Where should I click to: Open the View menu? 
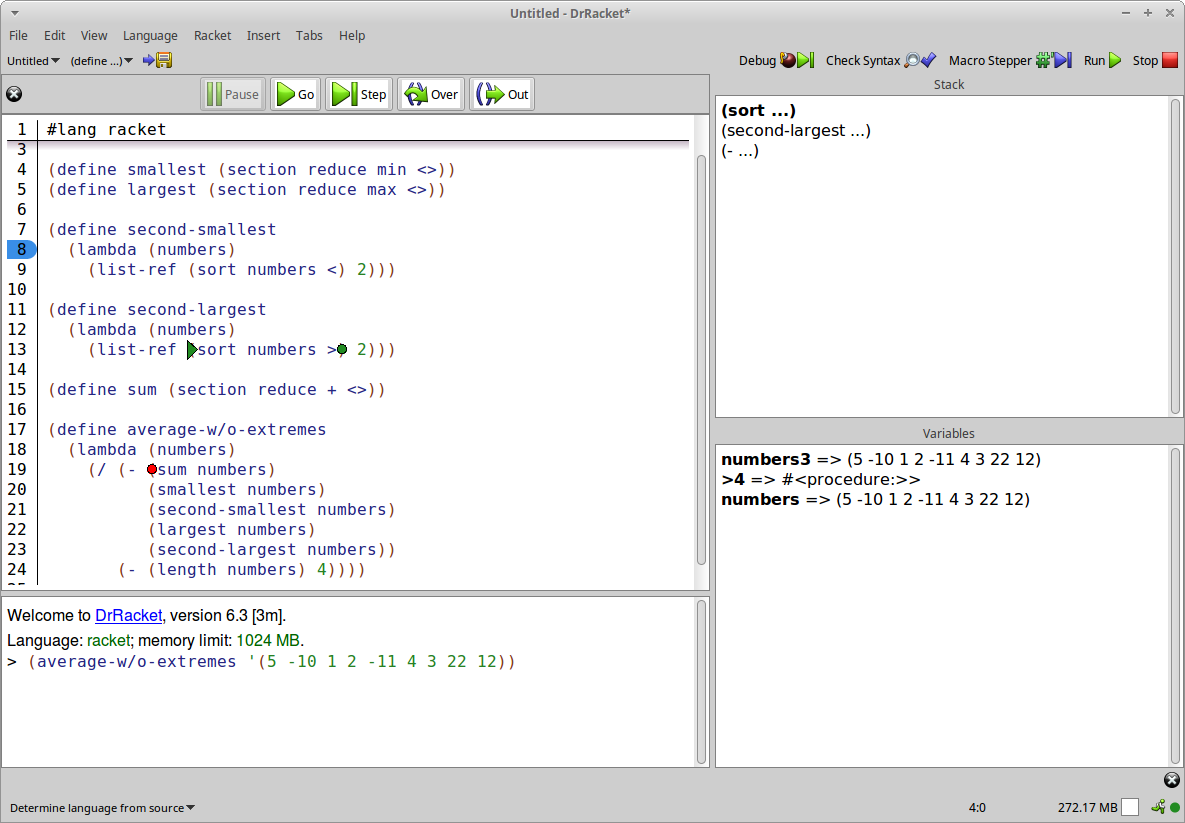click(x=94, y=36)
